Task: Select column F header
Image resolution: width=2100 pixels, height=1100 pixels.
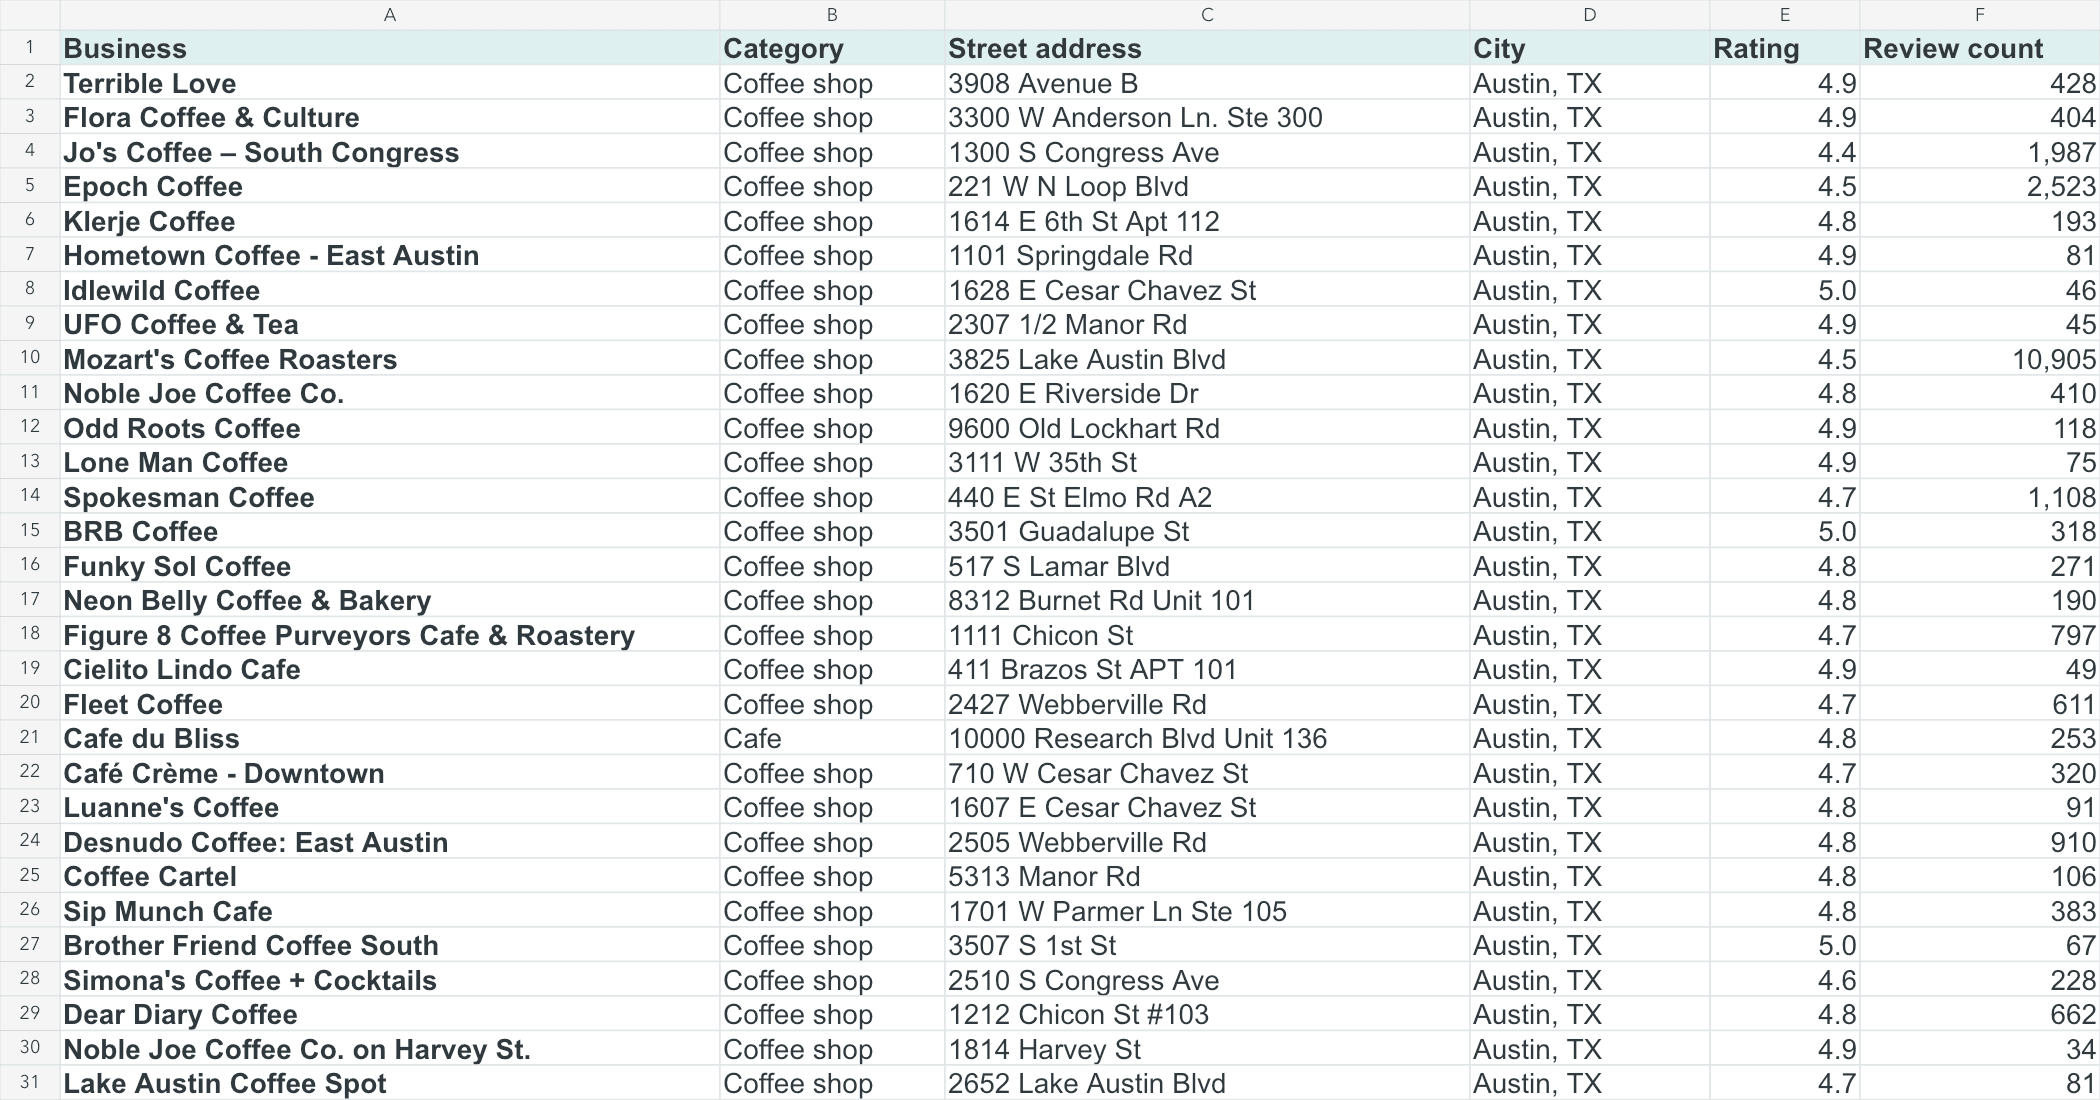Action: pos(1980,15)
